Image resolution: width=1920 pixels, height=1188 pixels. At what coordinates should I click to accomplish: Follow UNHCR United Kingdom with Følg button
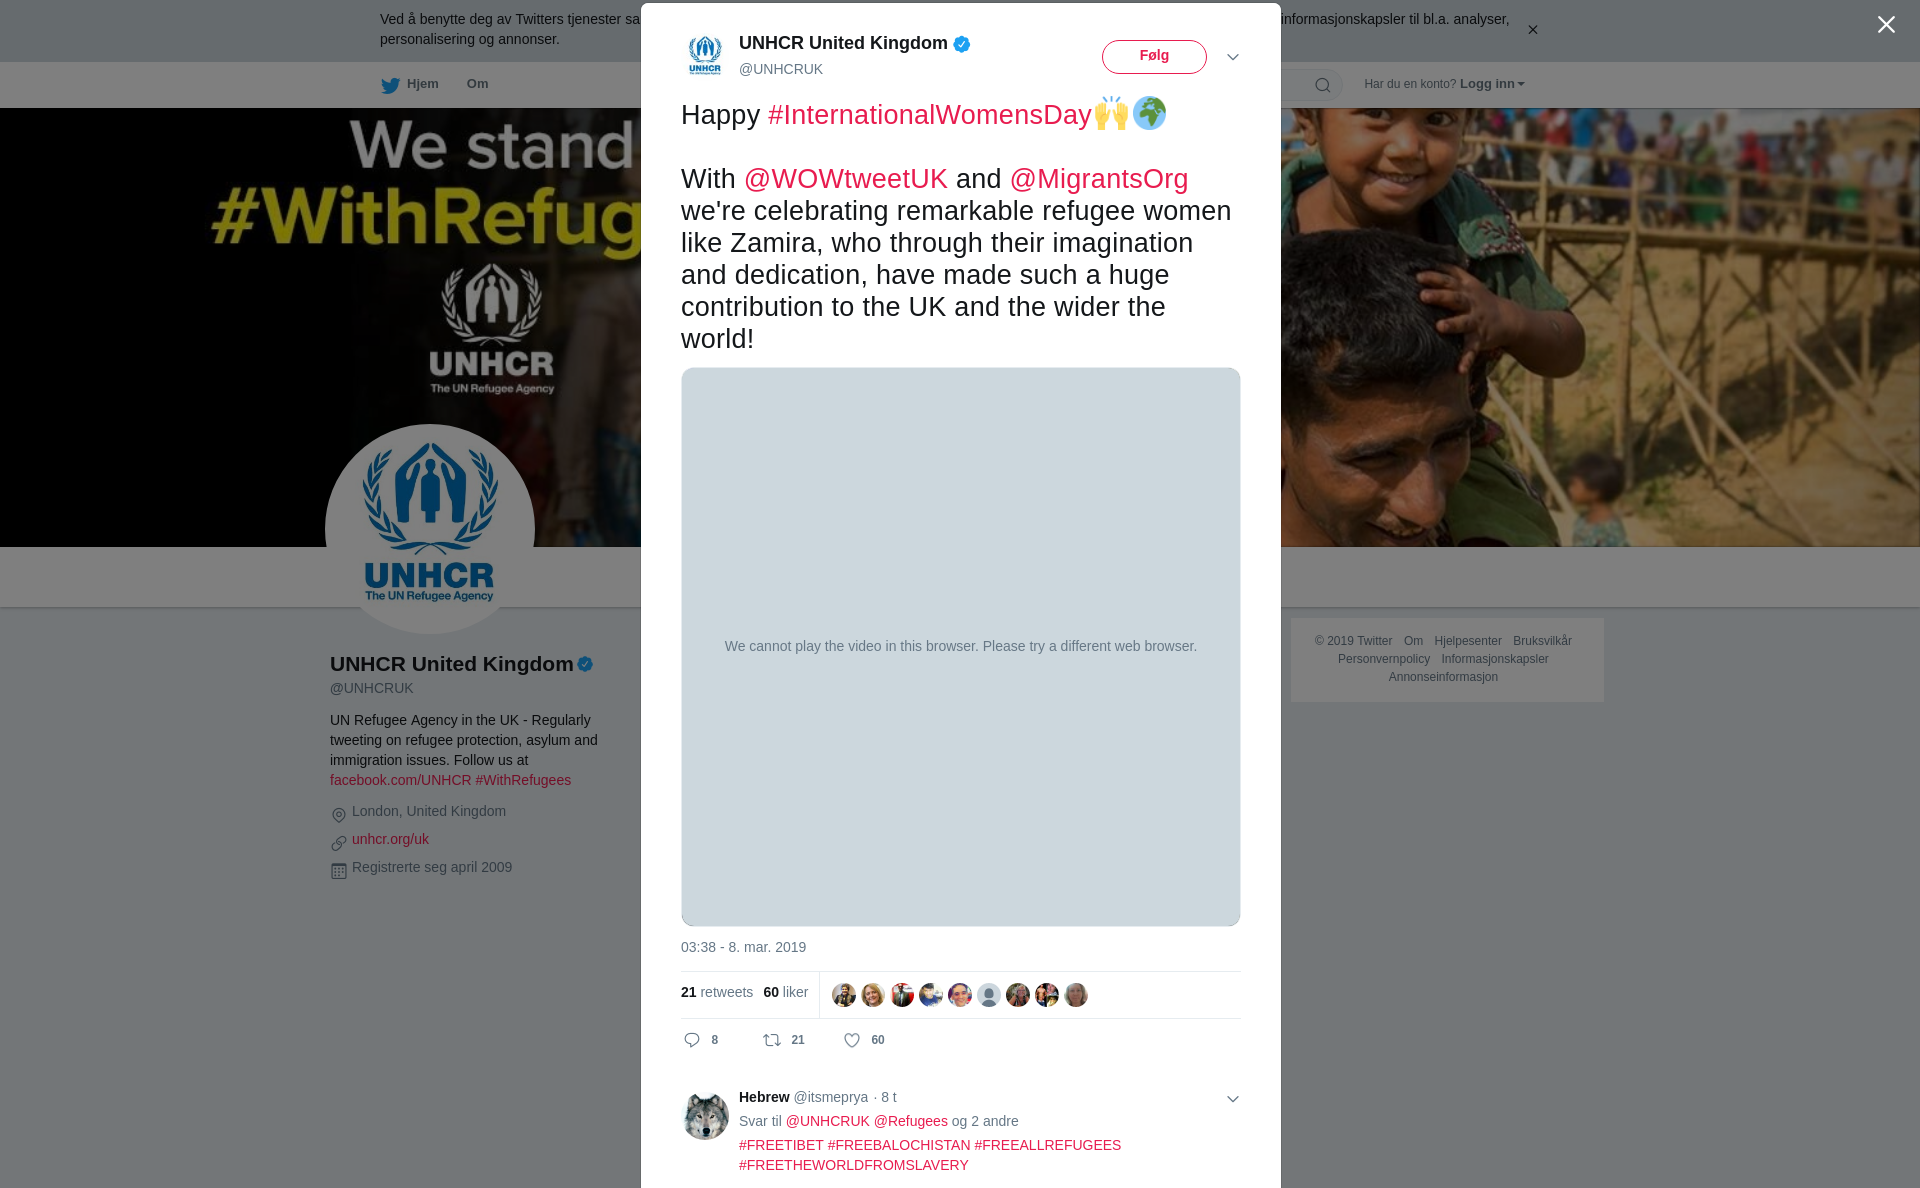coord(1154,57)
